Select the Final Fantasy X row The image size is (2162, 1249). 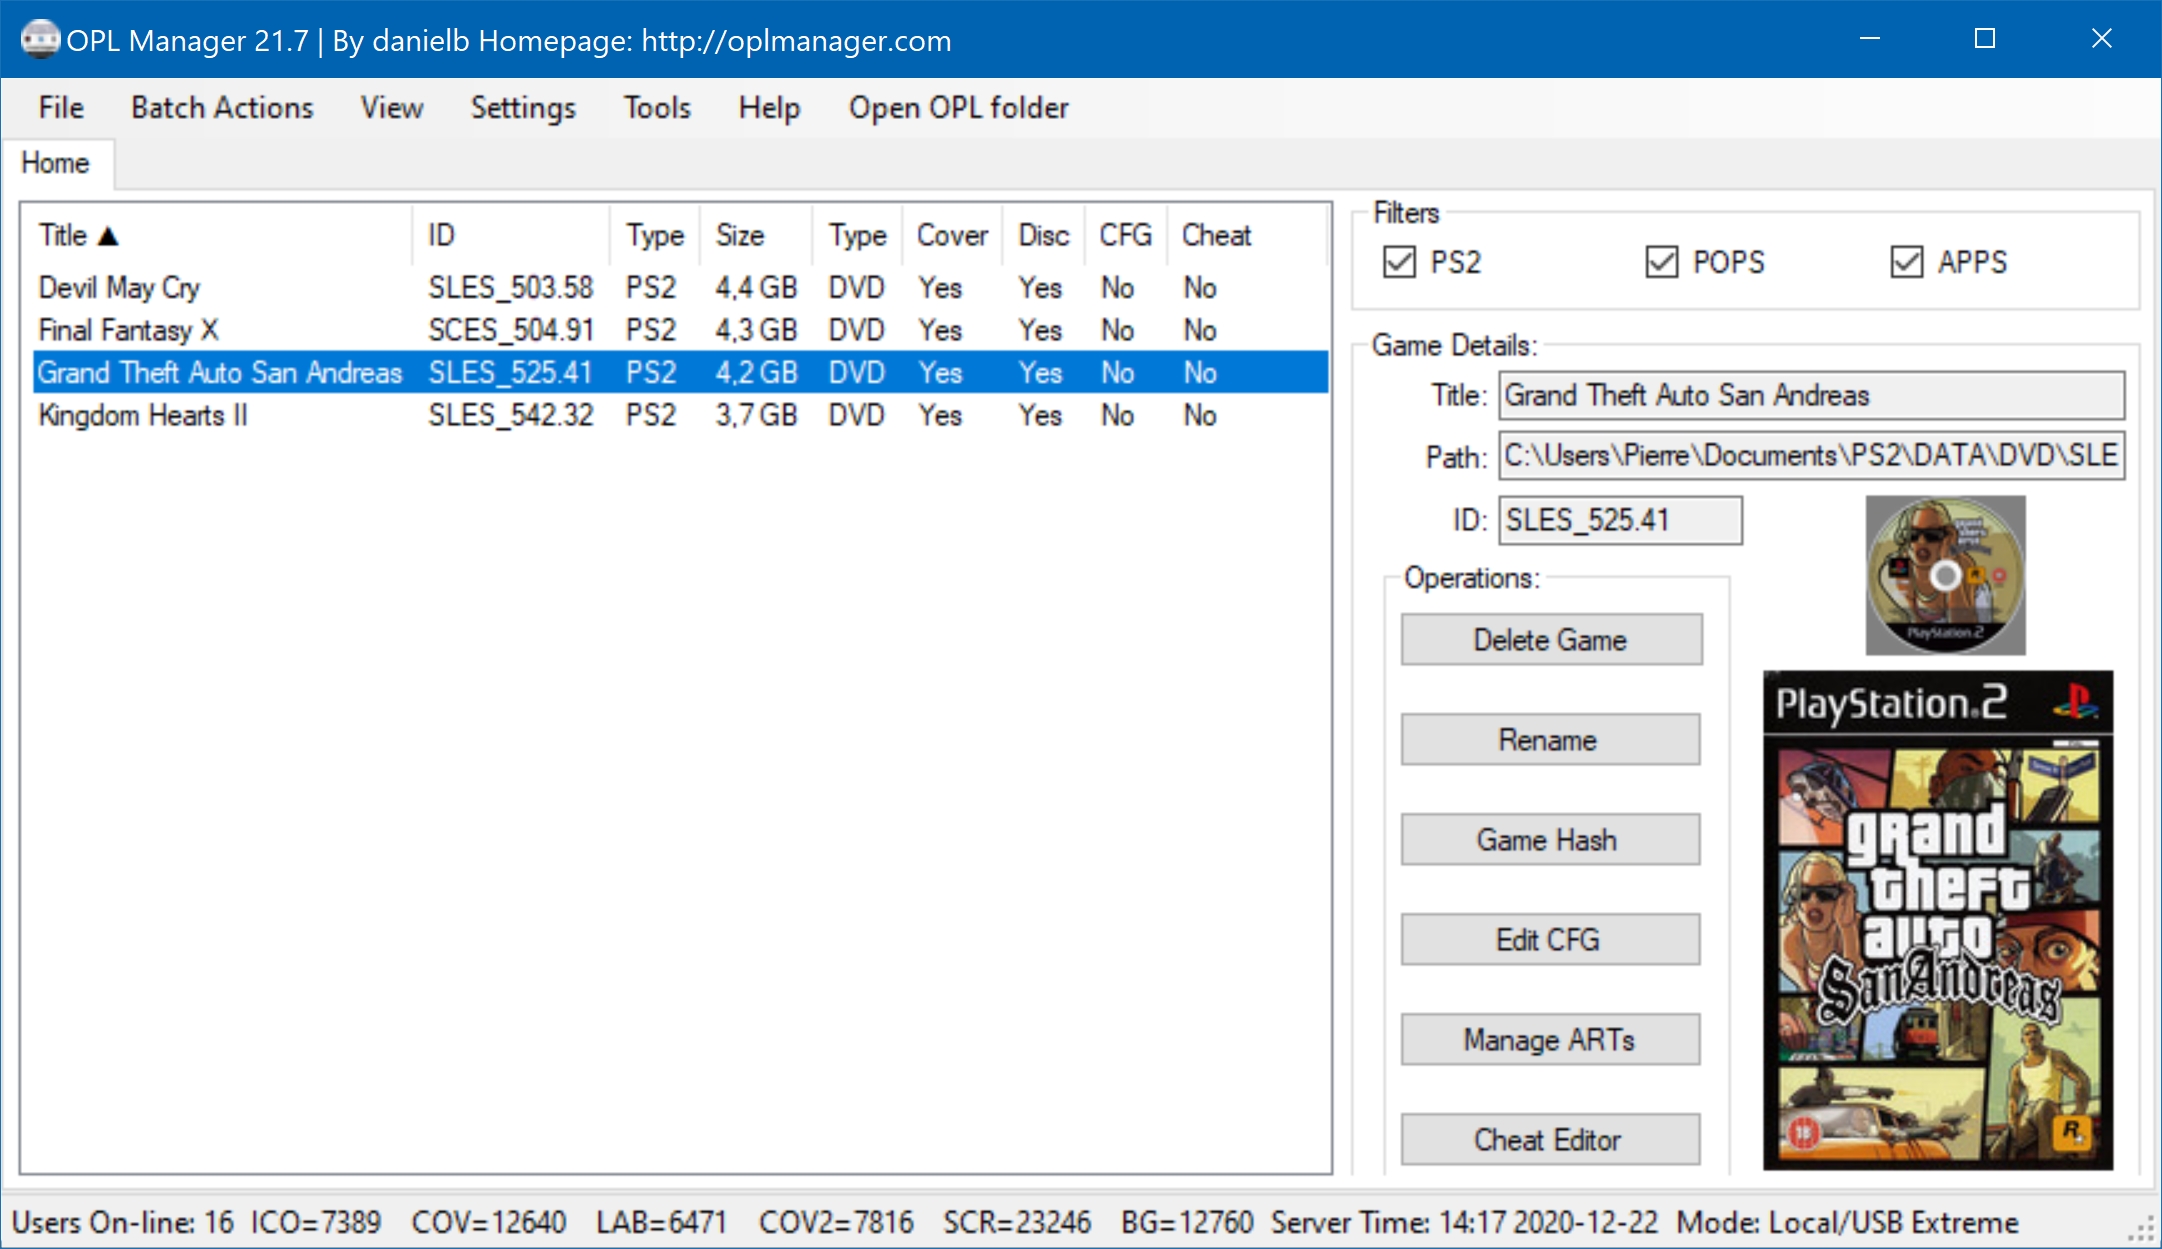pyautogui.click(x=680, y=330)
